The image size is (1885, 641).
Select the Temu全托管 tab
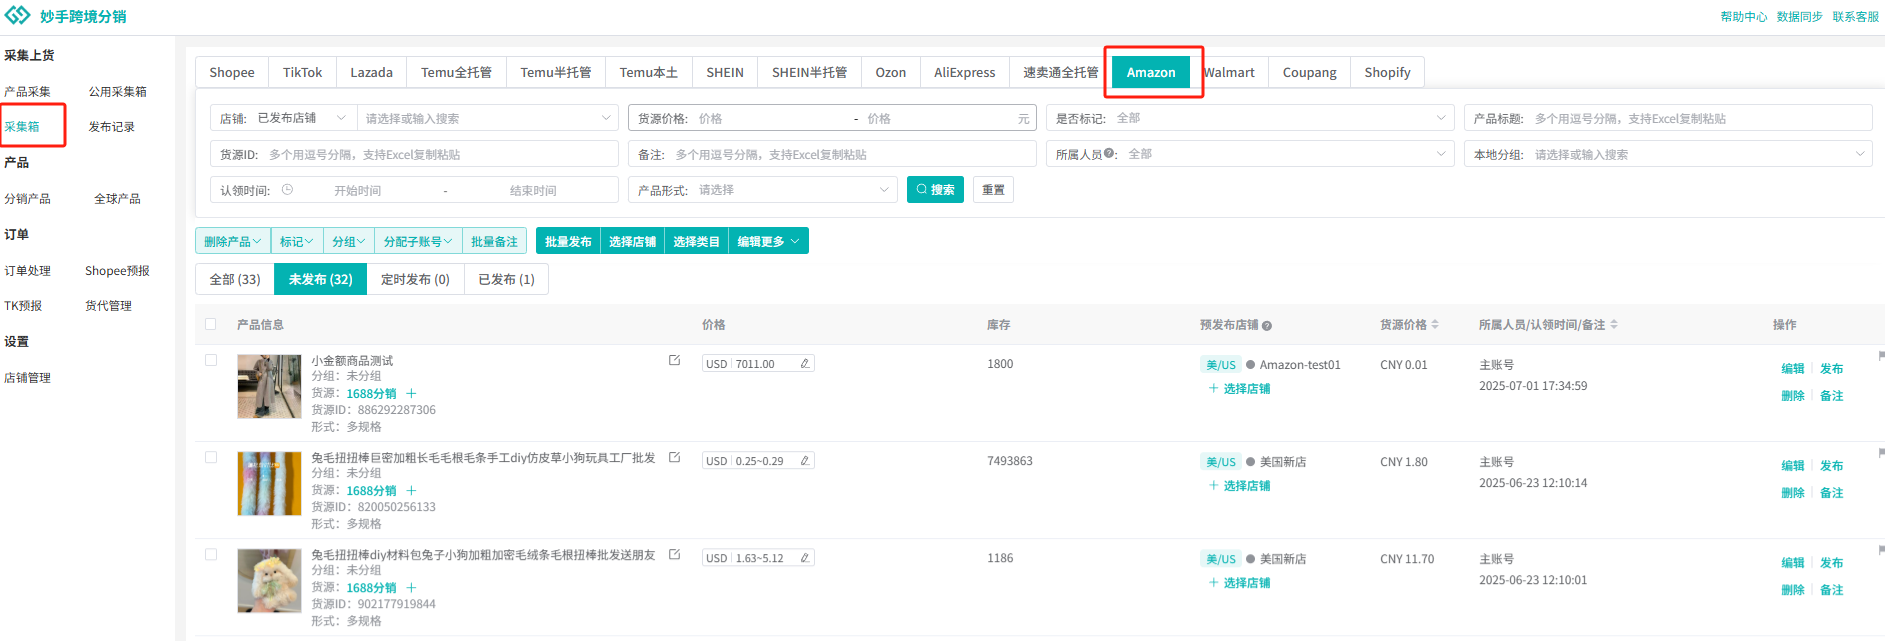click(456, 72)
